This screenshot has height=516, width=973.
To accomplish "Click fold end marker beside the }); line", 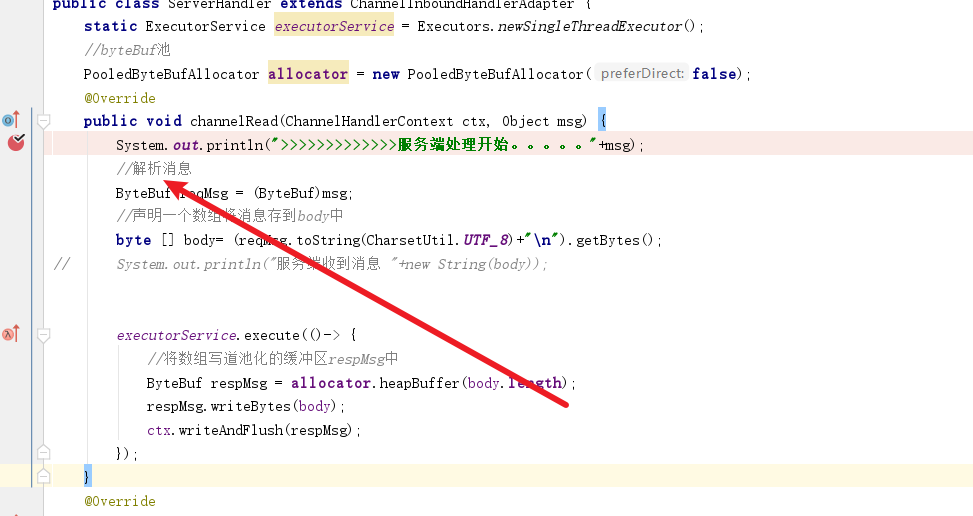I will point(43,453).
